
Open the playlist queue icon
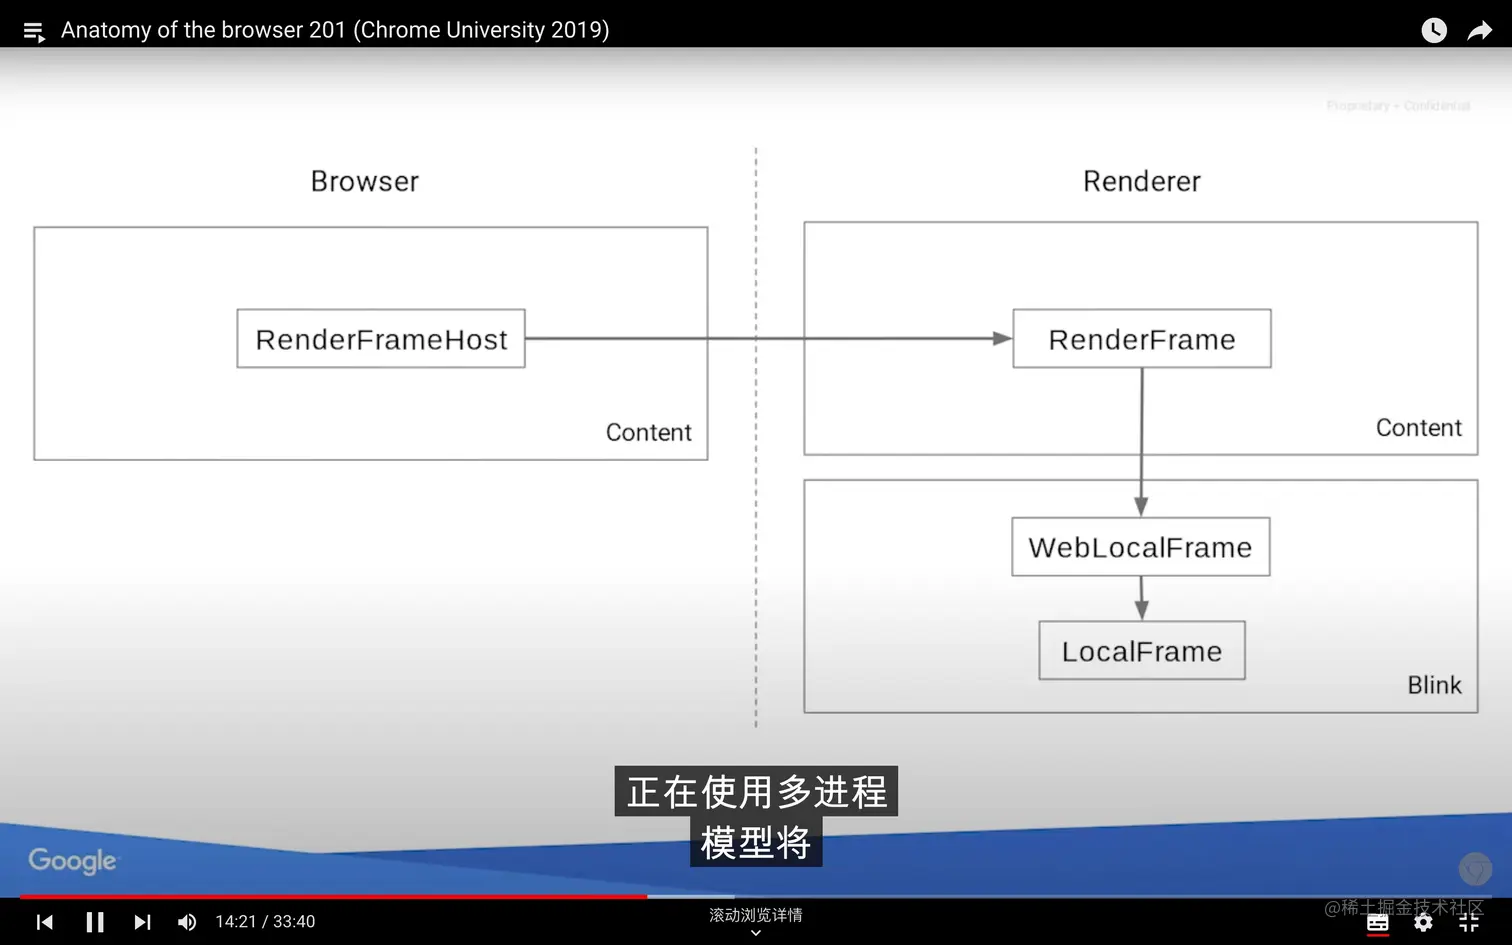click(34, 31)
